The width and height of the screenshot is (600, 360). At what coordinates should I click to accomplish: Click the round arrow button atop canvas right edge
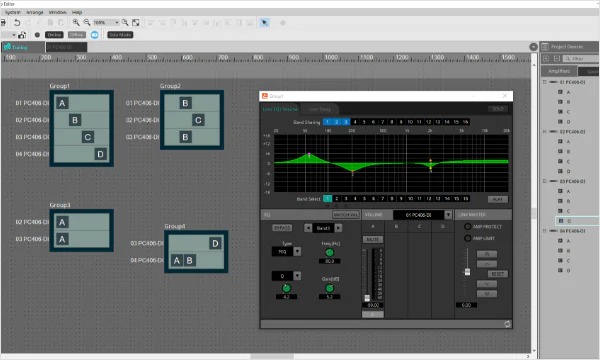pos(533,47)
